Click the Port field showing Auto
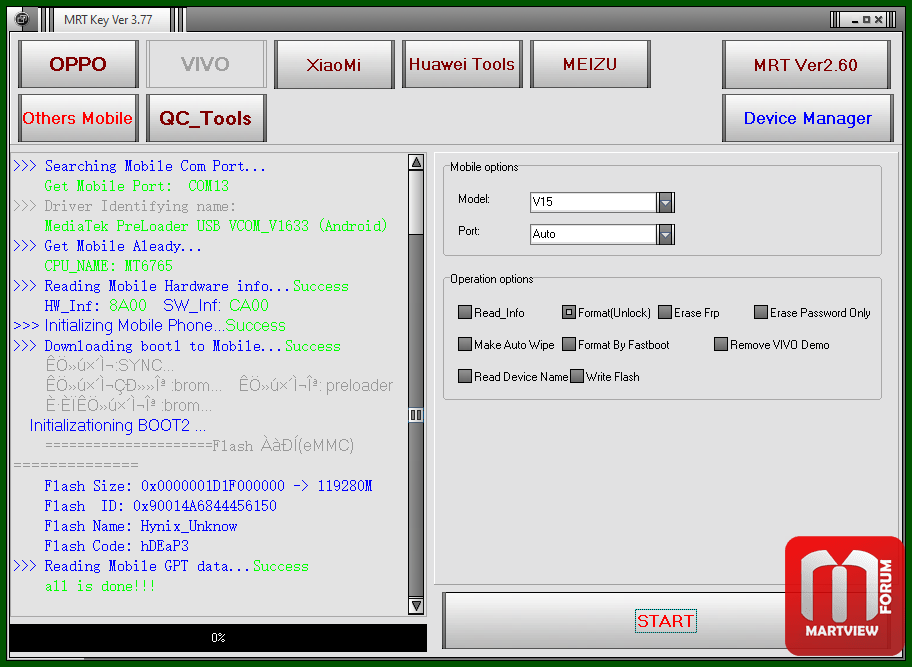Viewport: 912px width, 667px height. pyautogui.click(x=593, y=234)
